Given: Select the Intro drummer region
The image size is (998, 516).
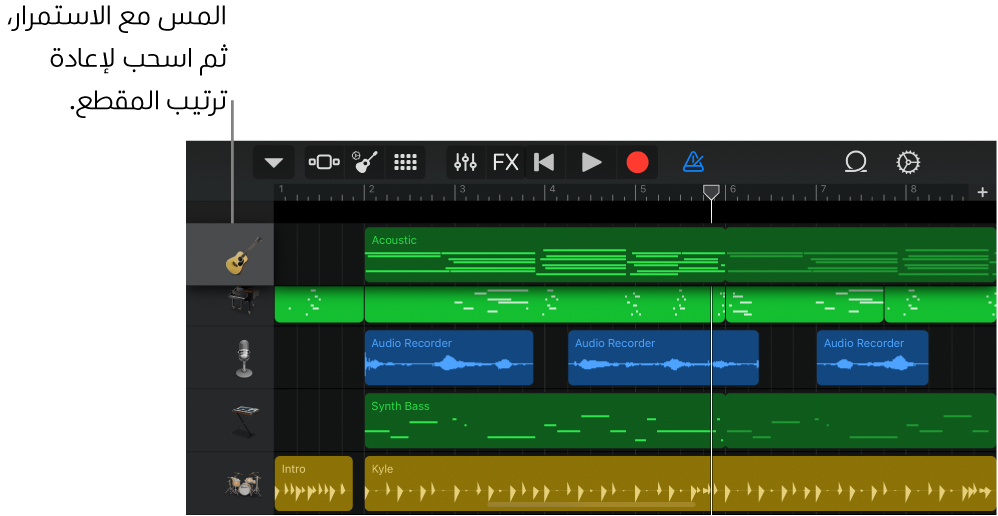Looking at the screenshot, I should (314, 483).
